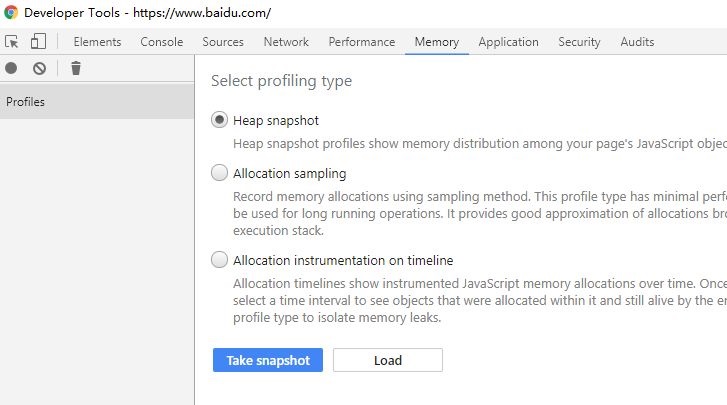Go to the Performance tab
The width and height of the screenshot is (727, 405).
361,42
